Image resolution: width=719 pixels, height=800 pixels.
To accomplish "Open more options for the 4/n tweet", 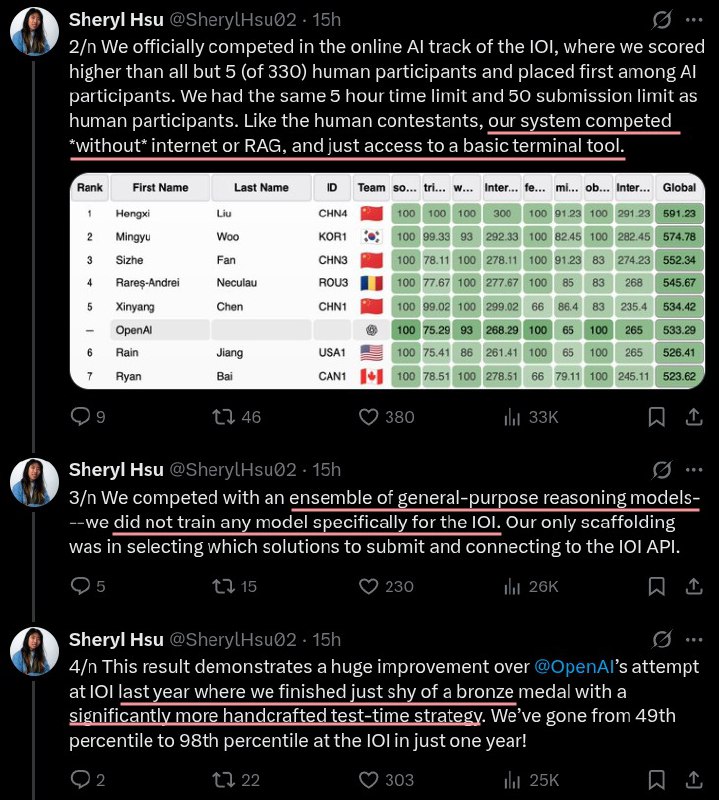I will click(692, 640).
